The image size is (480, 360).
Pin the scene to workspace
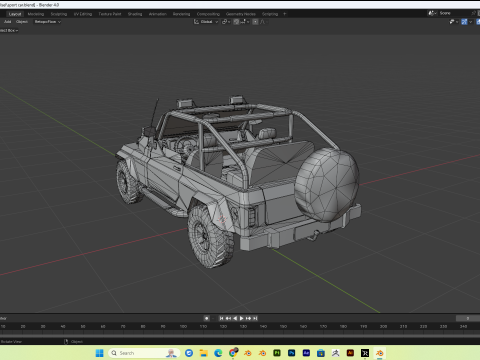pos(473,13)
